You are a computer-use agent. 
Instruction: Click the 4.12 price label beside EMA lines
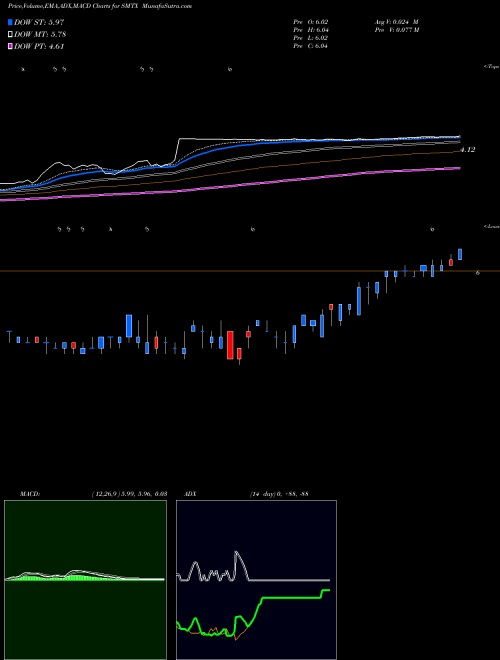tap(468, 150)
